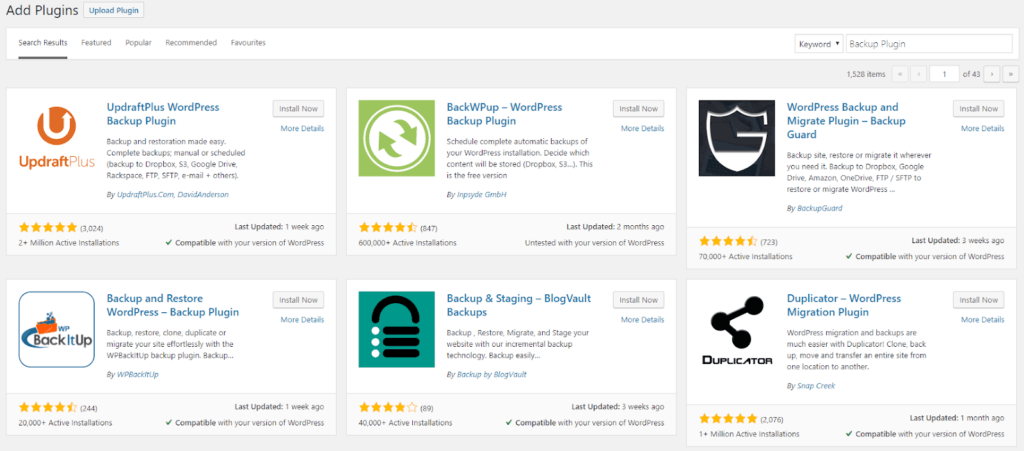Screen dimensions: 1024x451
Task: Open the Backup & Staging – BlogVault title
Action: [519, 305]
